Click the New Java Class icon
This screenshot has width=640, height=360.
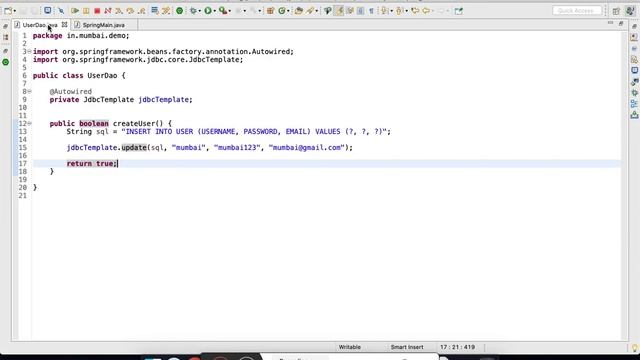[282, 11]
